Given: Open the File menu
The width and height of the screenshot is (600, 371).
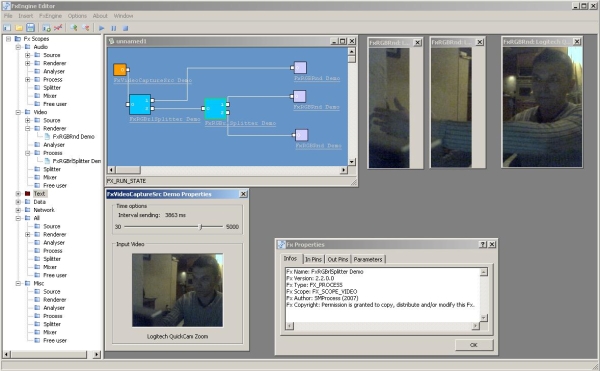Looking at the screenshot, I should pyautogui.click(x=8, y=16).
